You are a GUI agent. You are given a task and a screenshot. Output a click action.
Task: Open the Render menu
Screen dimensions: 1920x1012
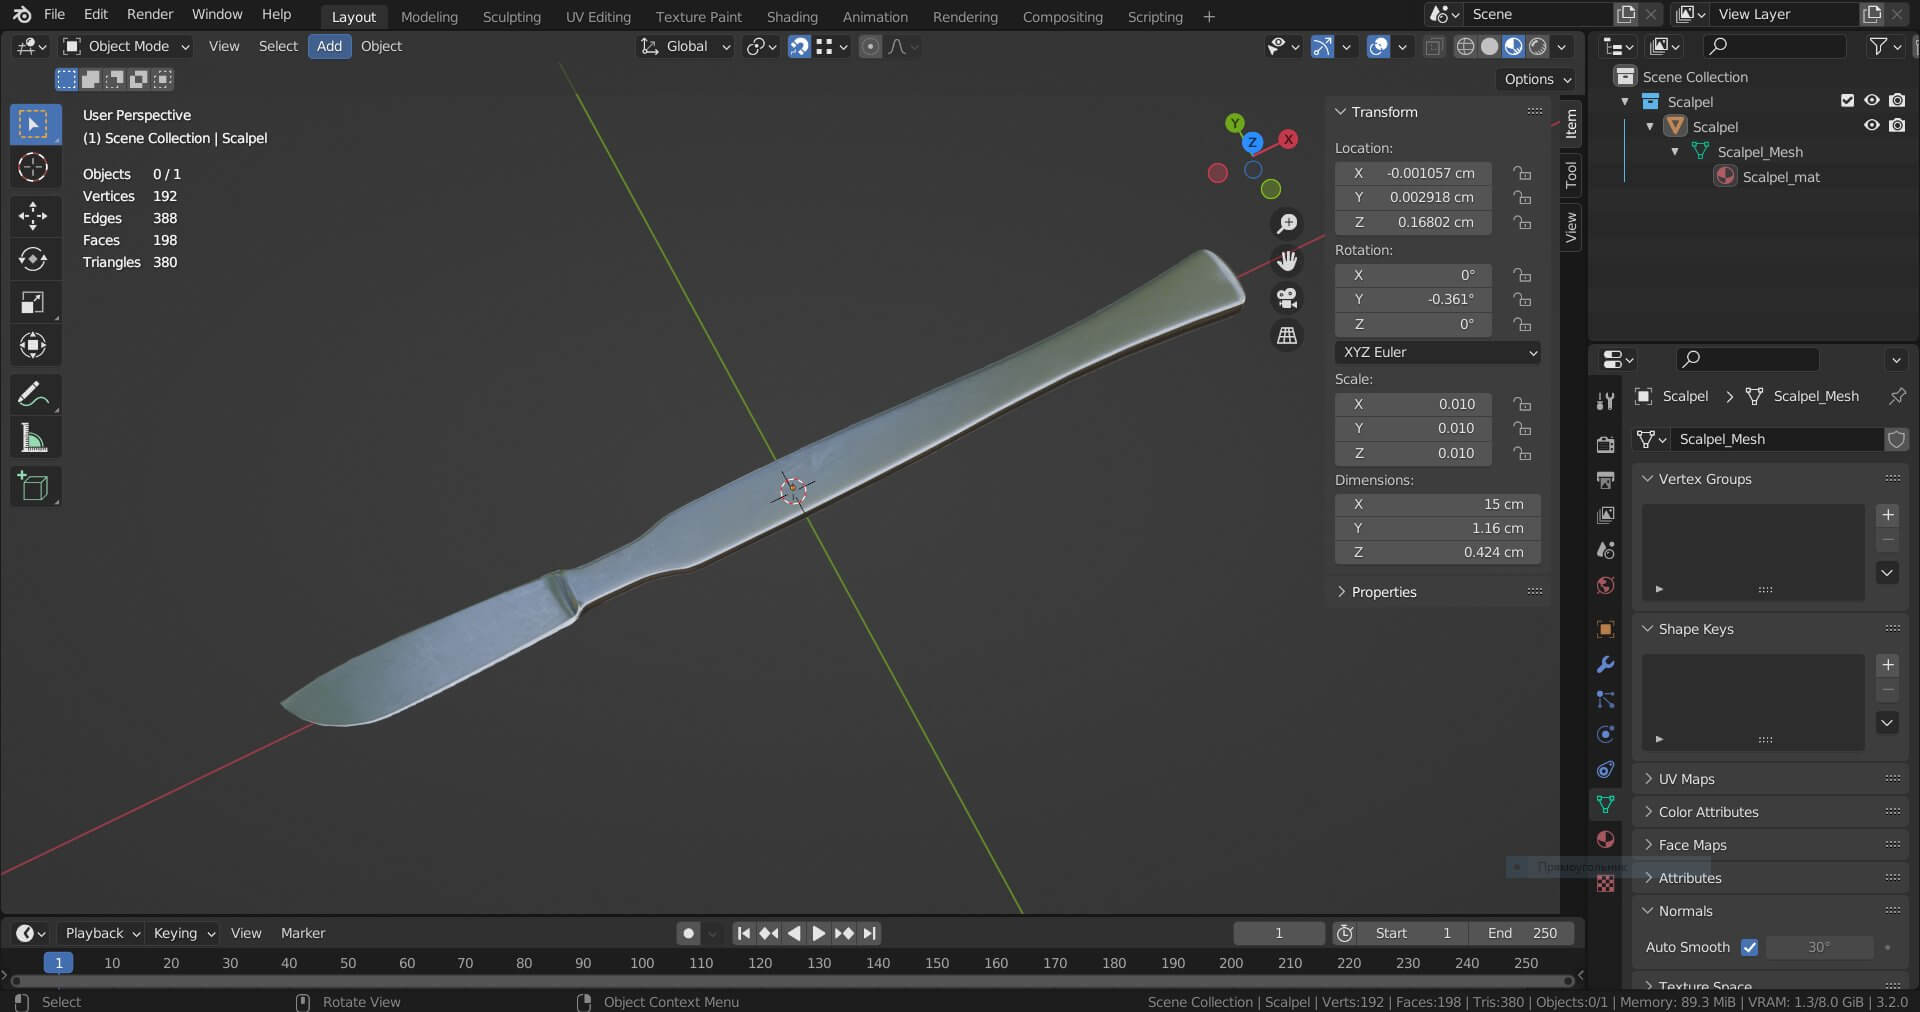pos(150,14)
